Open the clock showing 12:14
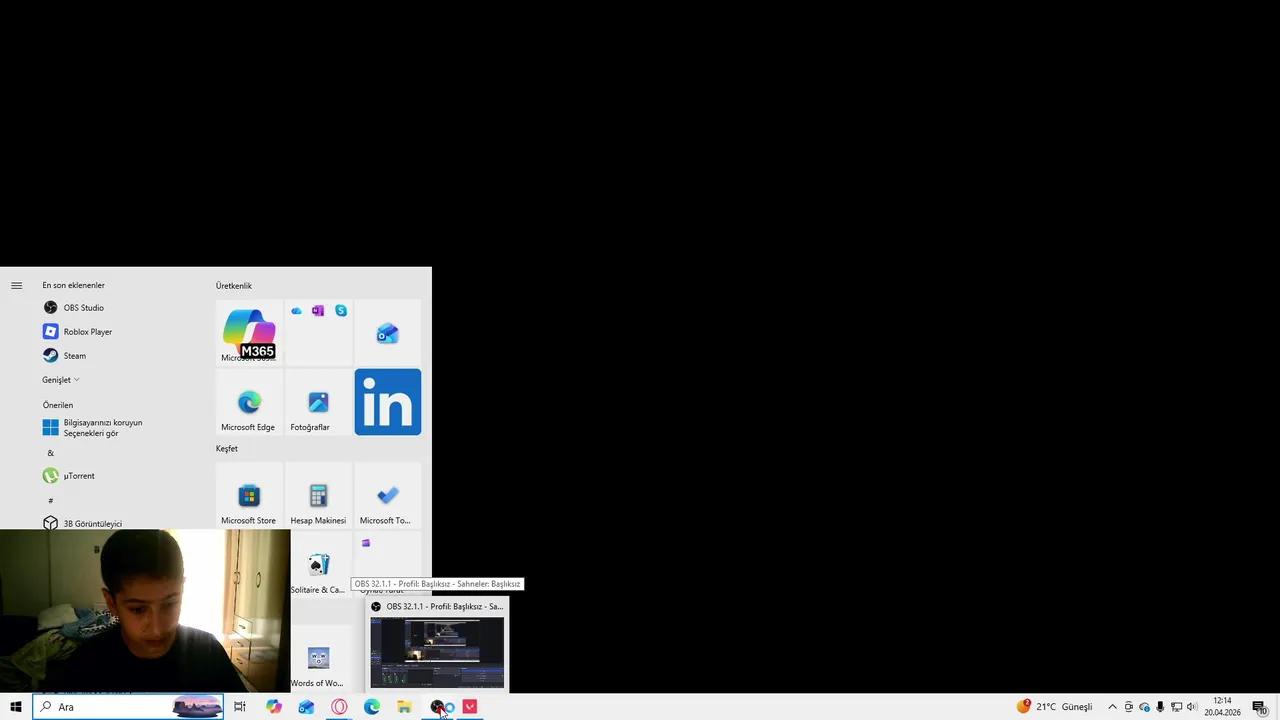 click(x=1222, y=707)
